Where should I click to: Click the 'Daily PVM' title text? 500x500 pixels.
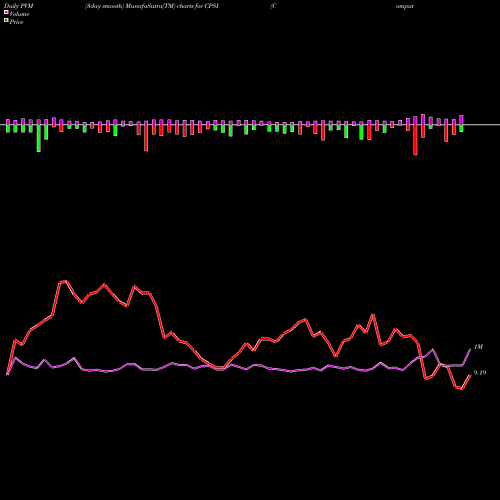click(19, 6)
